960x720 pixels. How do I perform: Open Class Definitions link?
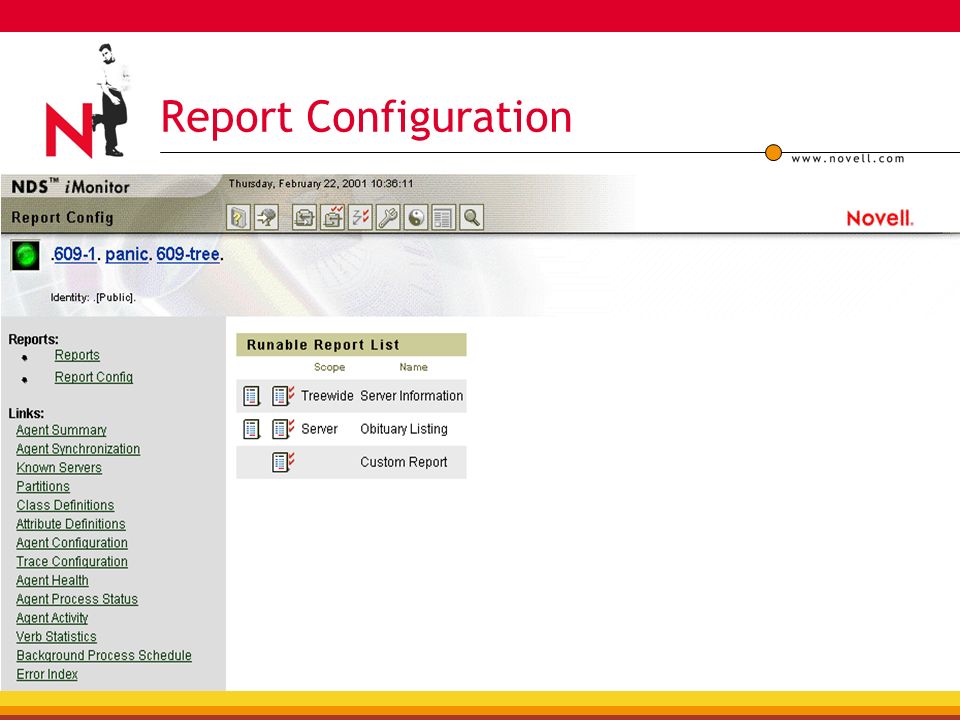(x=65, y=505)
